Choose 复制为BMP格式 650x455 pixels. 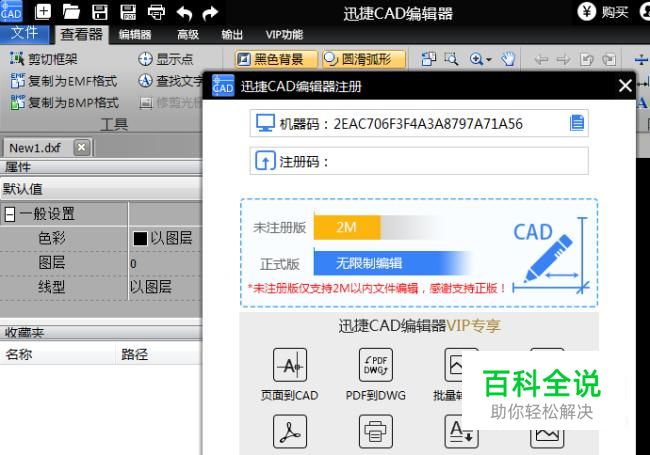tap(64, 103)
